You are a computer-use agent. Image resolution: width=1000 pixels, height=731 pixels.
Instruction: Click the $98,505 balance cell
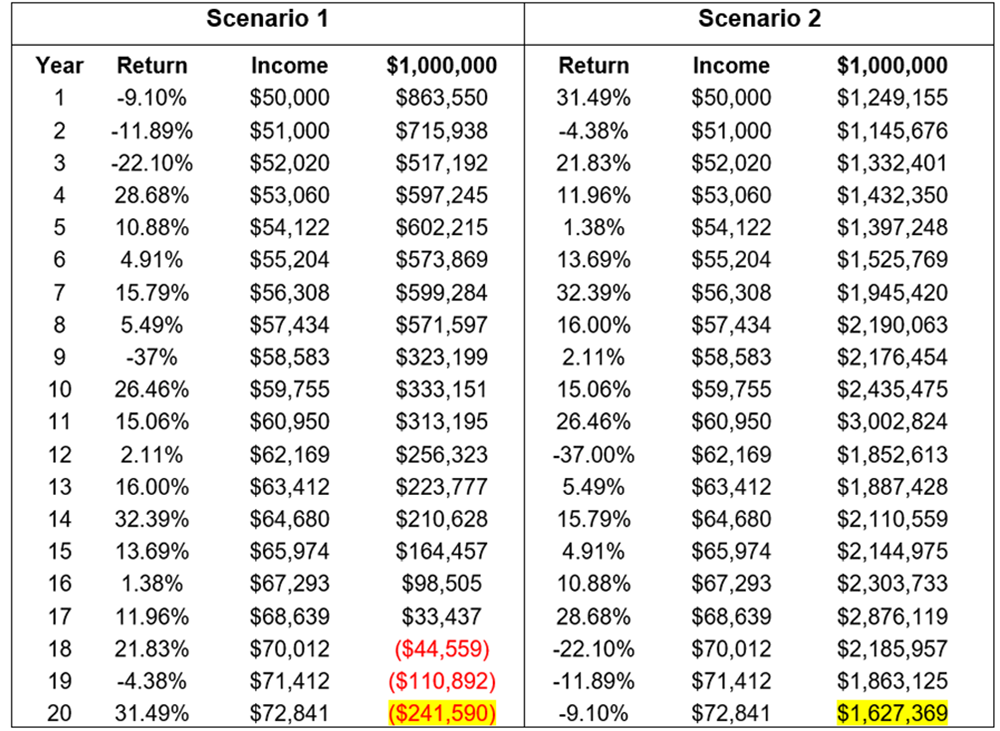441,584
